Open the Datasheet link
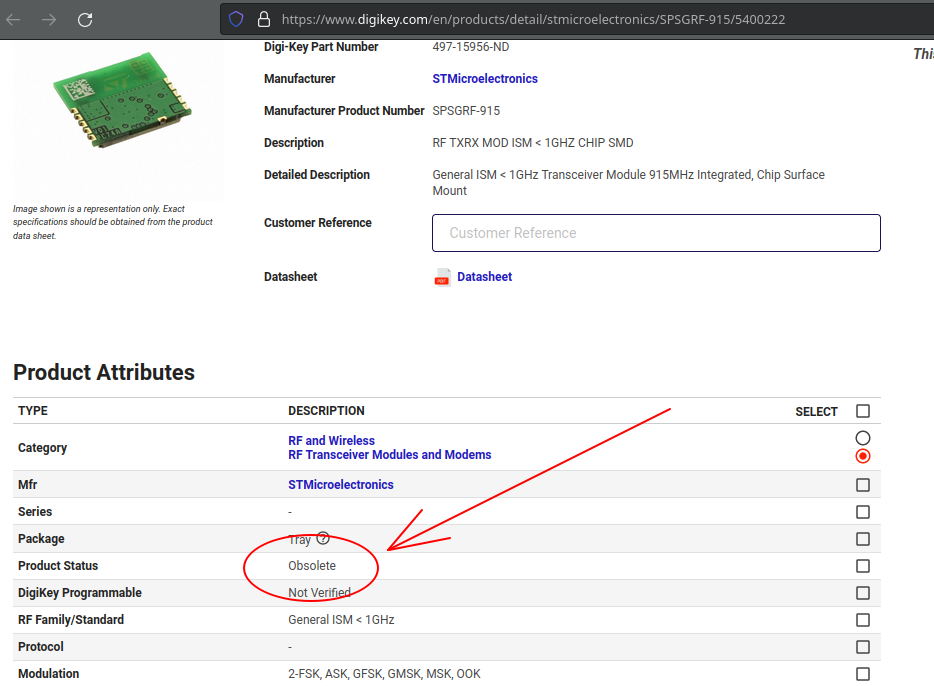The width and height of the screenshot is (934, 686). coord(487,277)
